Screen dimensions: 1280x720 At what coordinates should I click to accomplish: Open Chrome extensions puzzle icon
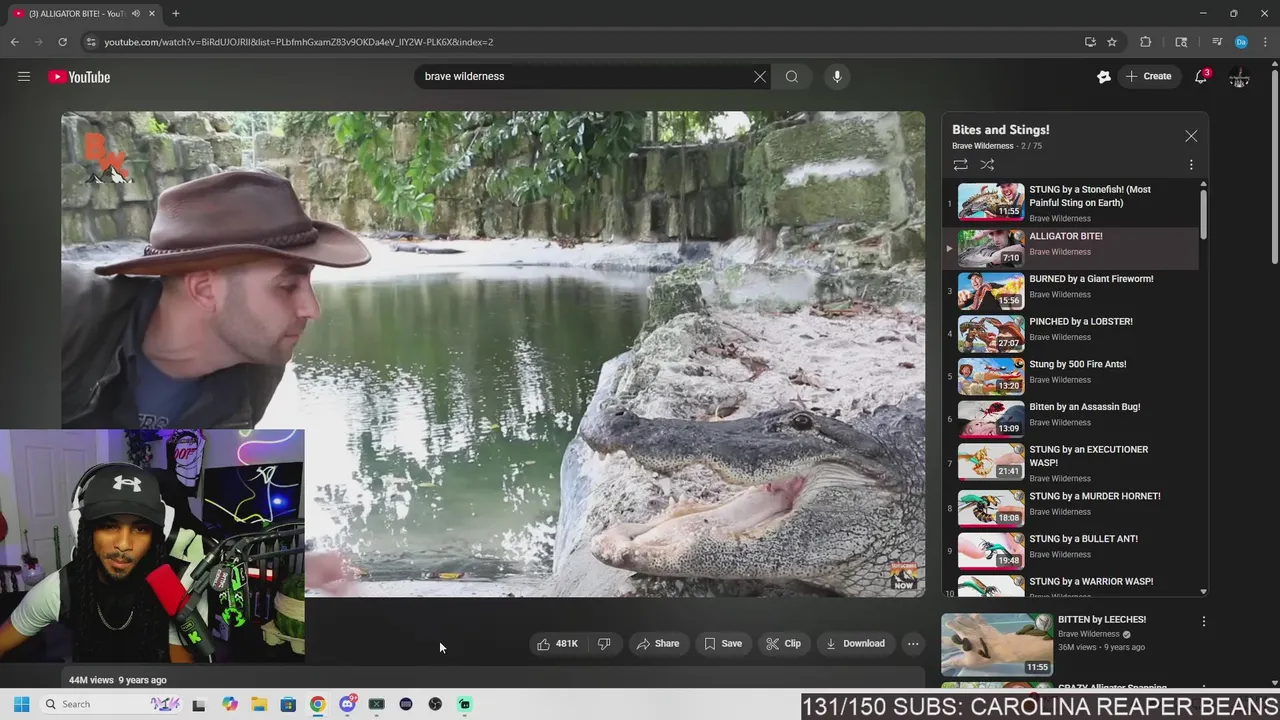(x=1146, y=42)
